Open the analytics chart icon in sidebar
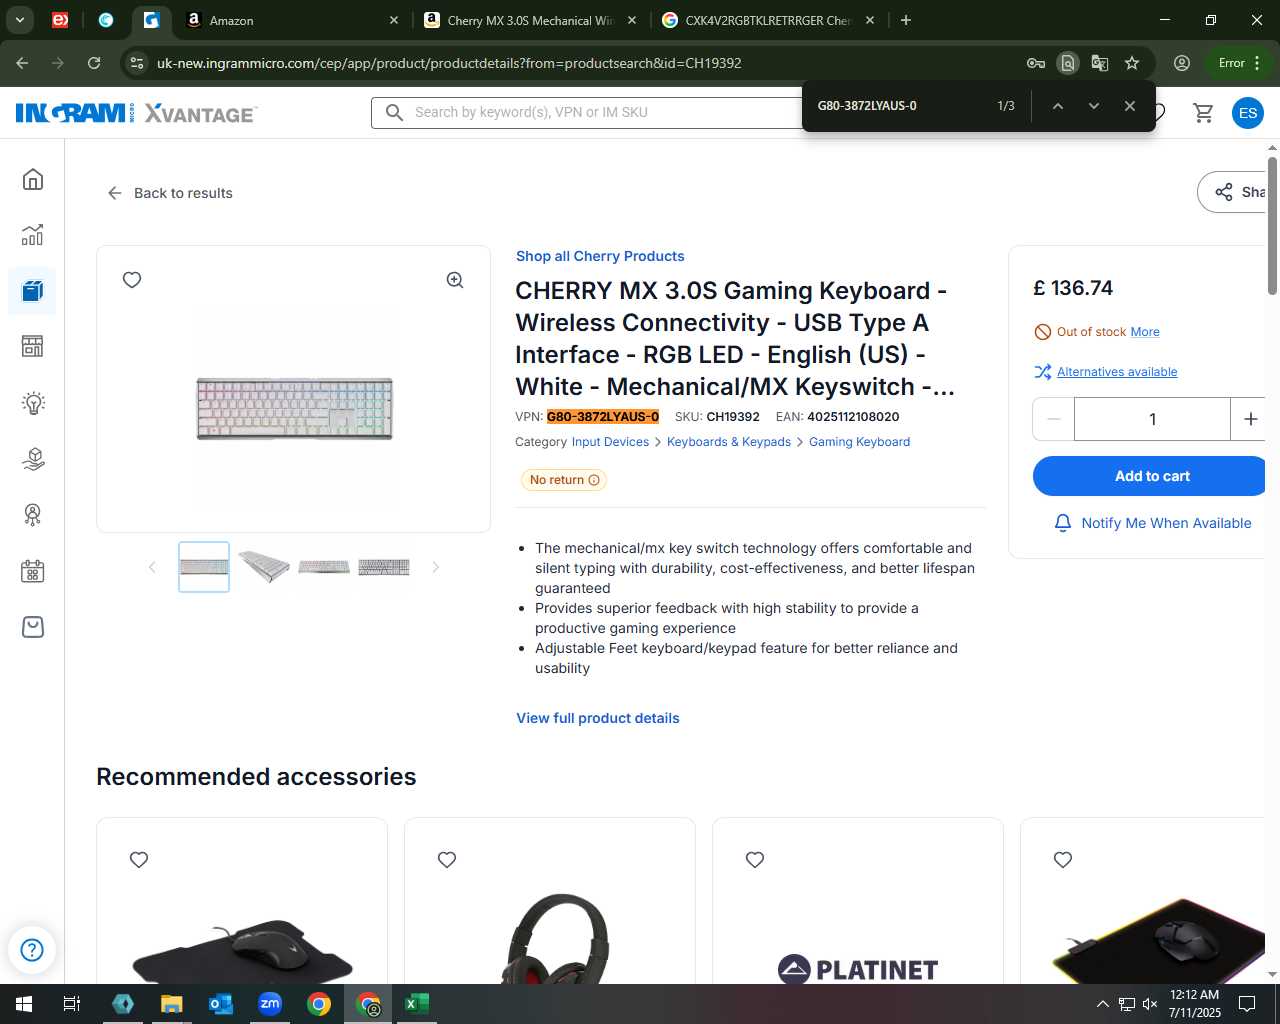The width and height of the screenshot is (1280, 1024). tap(33, 234)
